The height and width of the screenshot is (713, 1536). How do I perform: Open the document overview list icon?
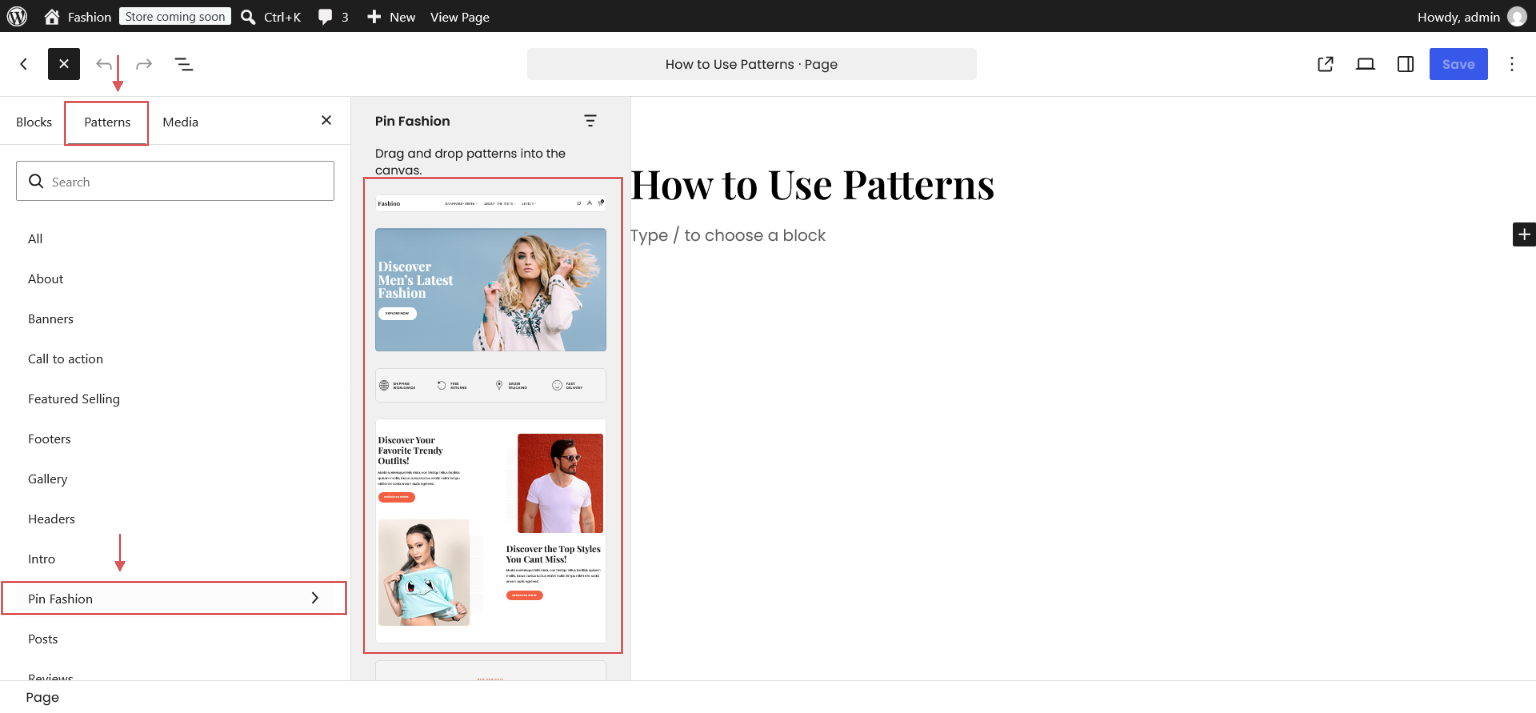pyautogui.click(x=184, y=64)
